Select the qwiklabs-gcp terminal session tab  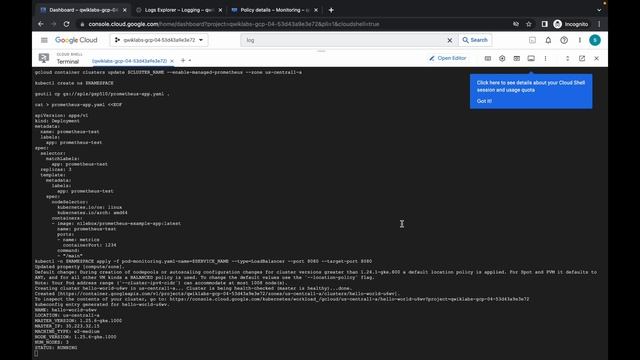129,61
